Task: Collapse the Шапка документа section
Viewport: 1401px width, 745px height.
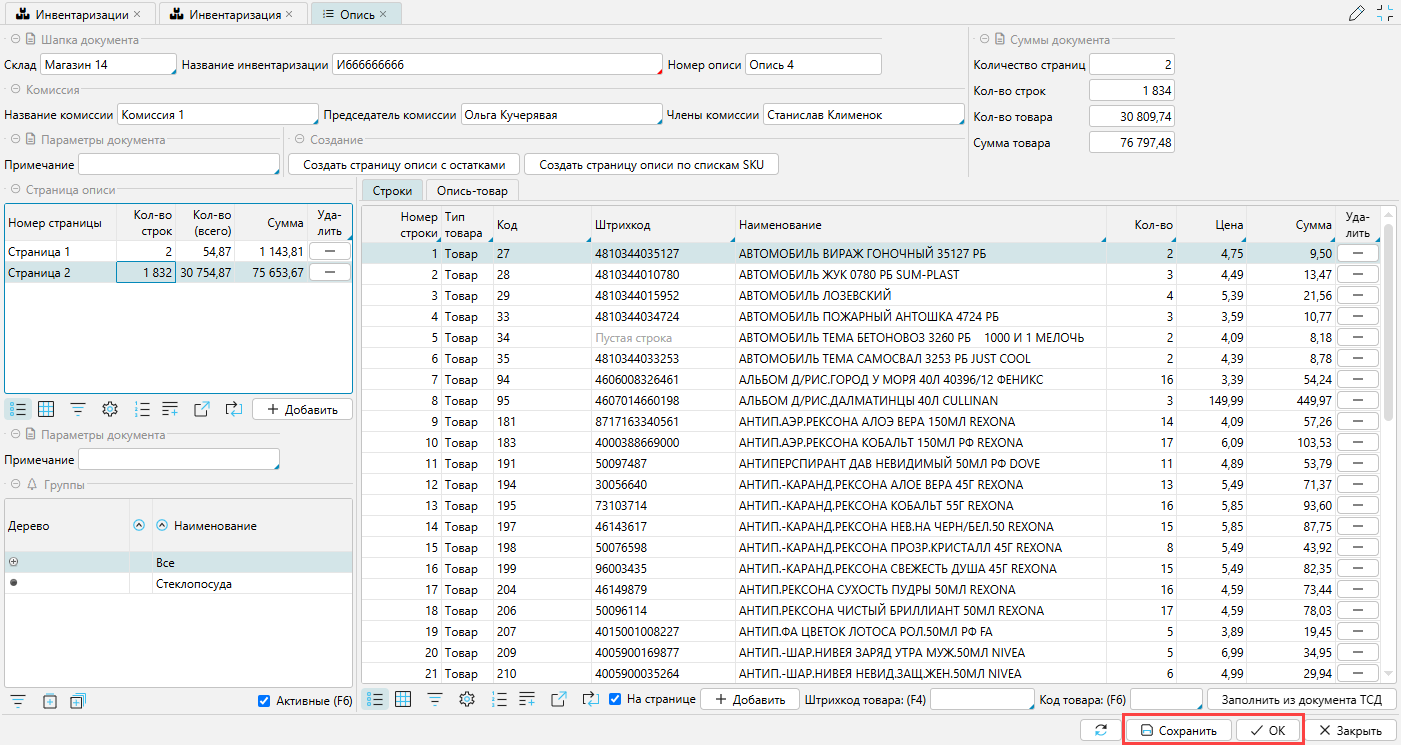Action: click(x=16, y=40)
